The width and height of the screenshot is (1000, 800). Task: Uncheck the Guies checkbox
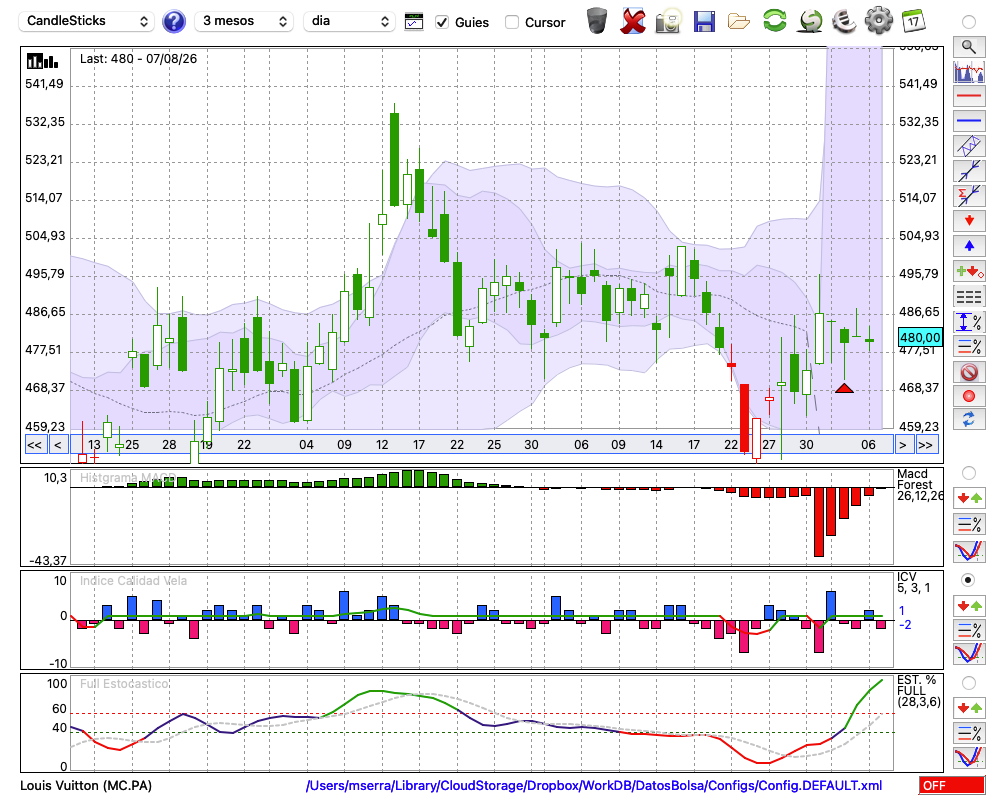(x=441, y=22)
